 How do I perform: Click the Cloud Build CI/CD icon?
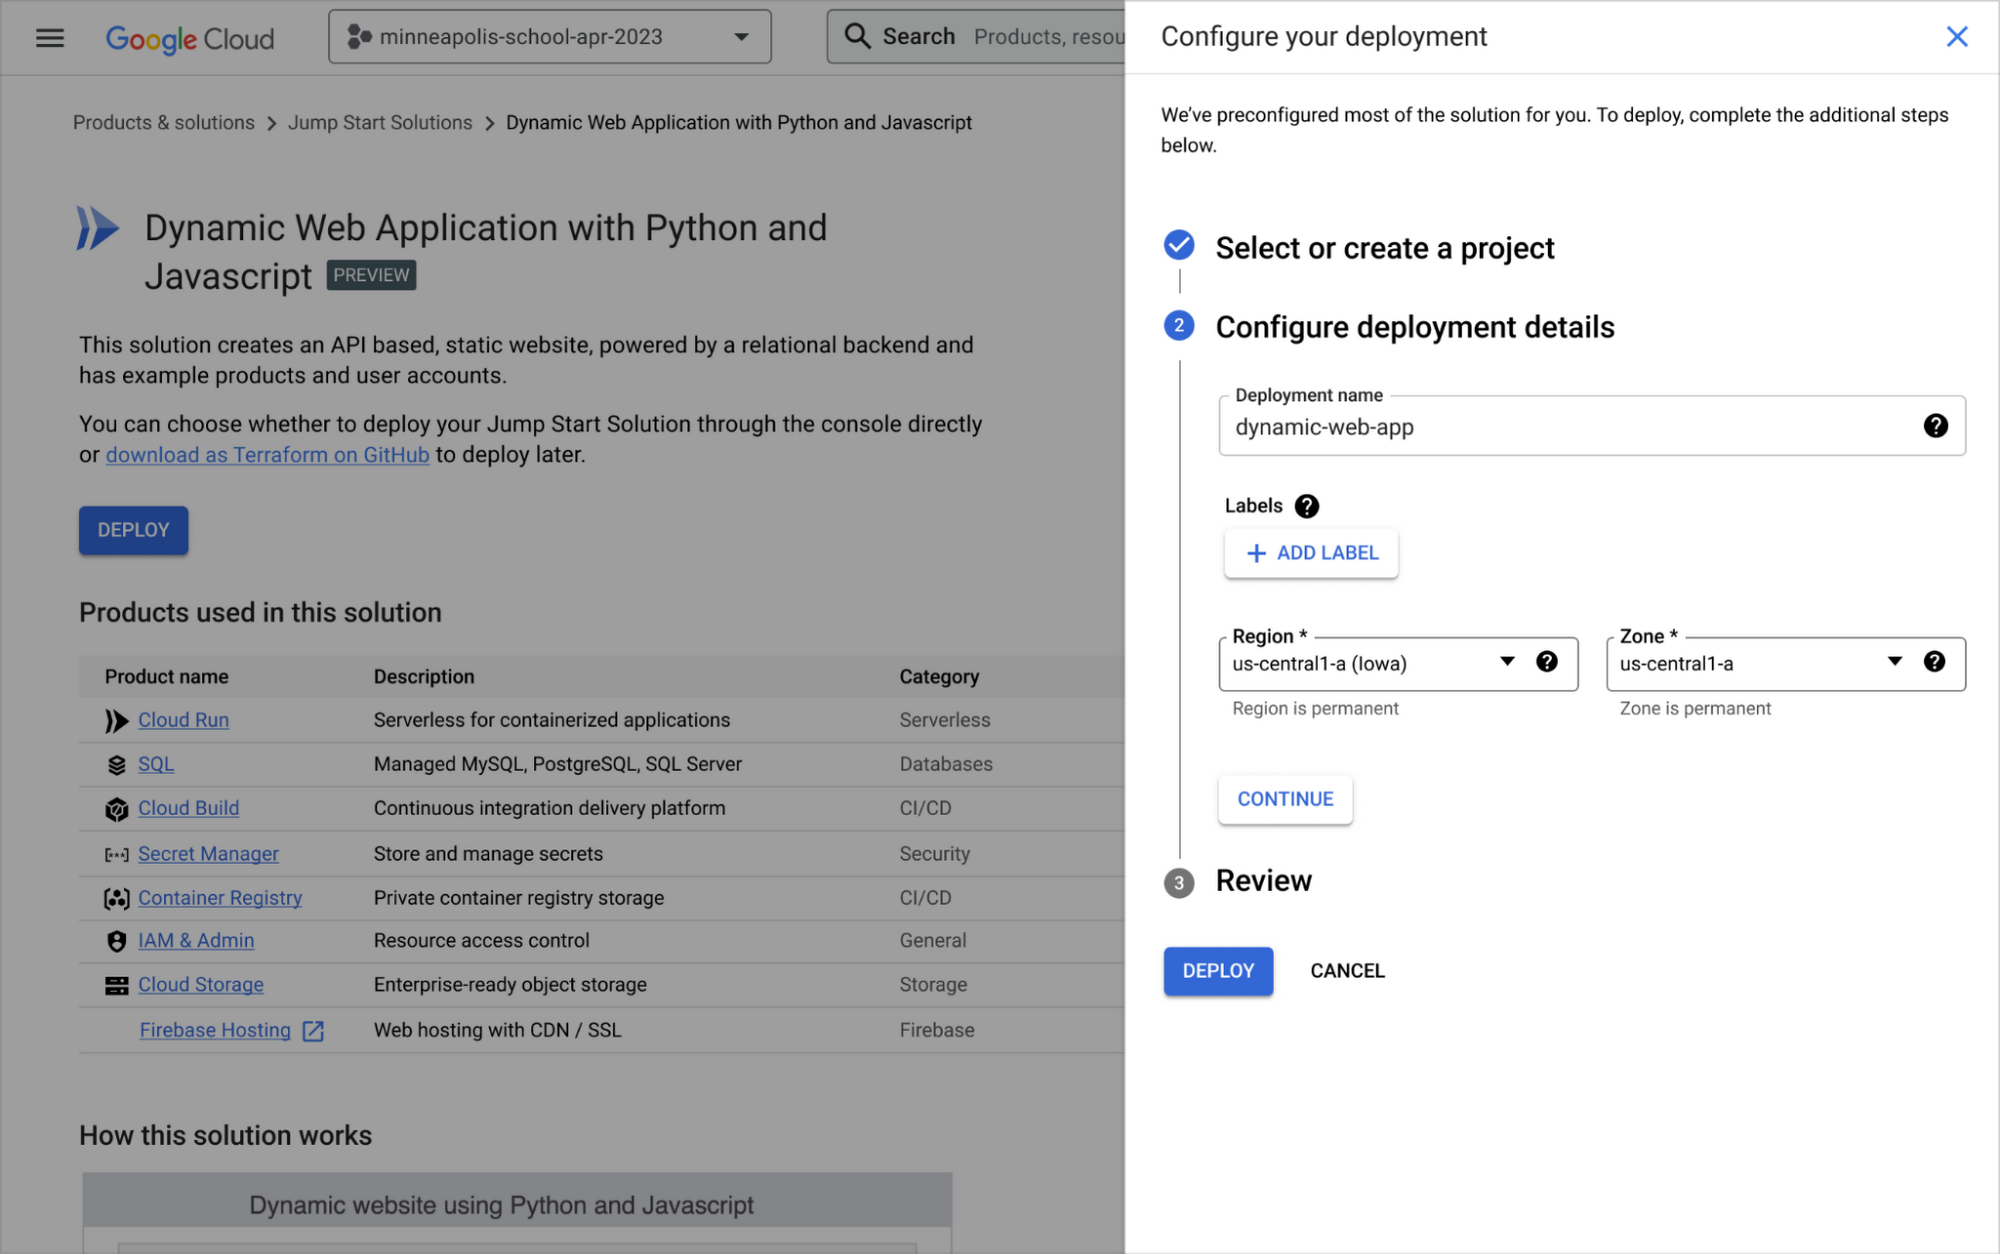pyautogui.click(x=116, y=808)
